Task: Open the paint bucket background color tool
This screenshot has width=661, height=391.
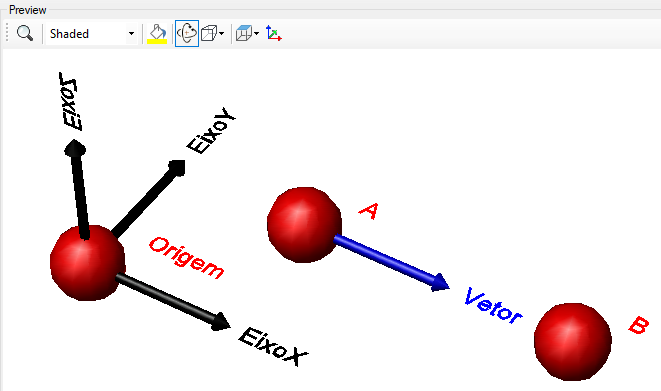Action: (x=157, y=33)
